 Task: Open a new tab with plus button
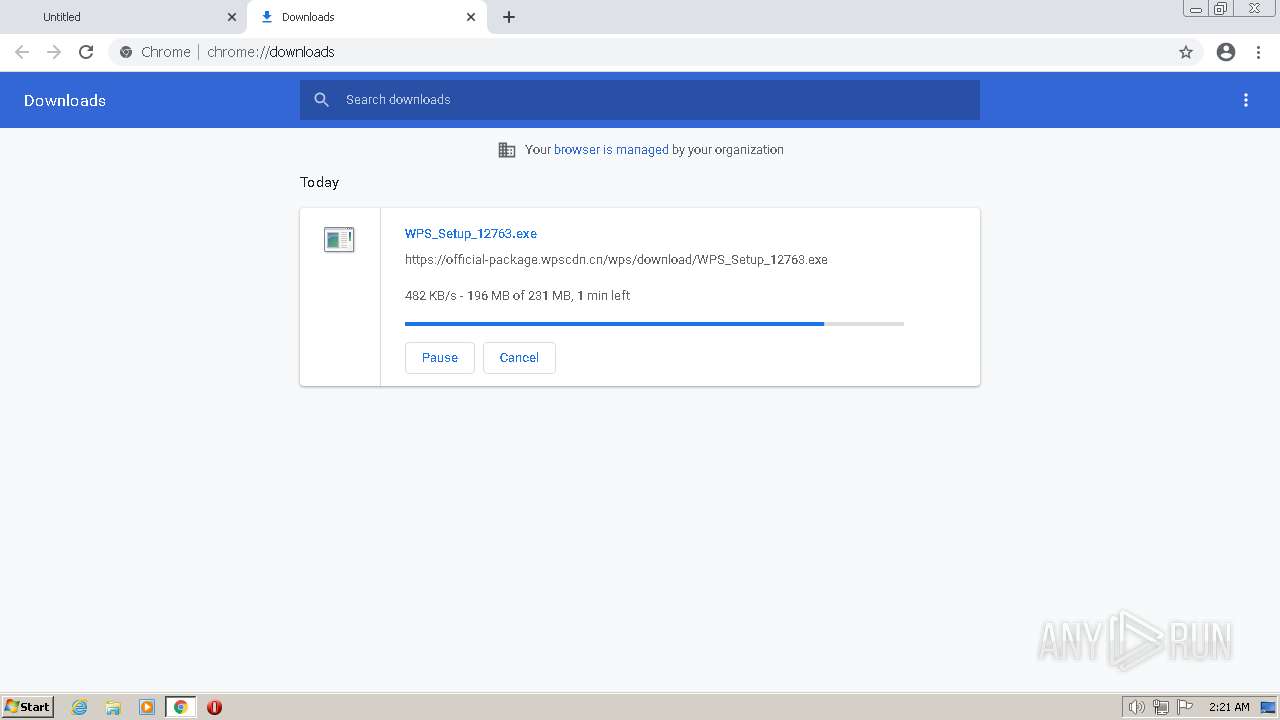(509, 17)
